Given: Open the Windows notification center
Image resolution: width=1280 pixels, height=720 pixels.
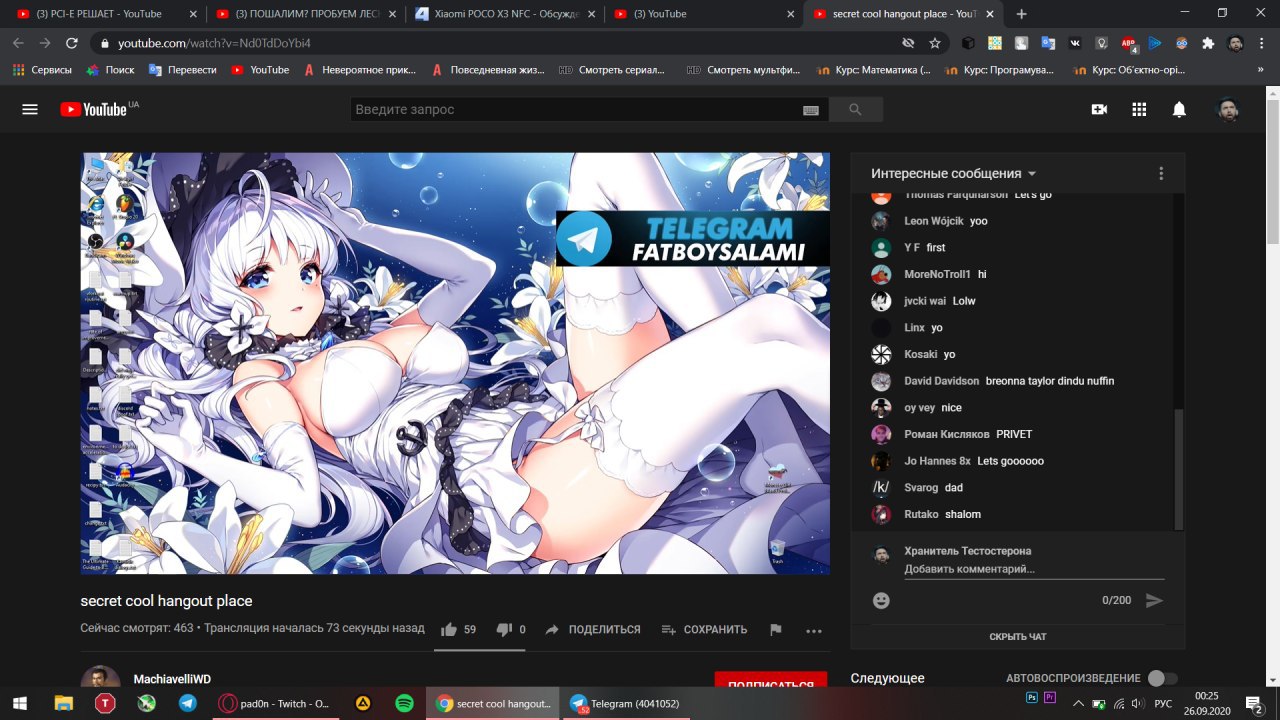Looking at the screenshot, I should 1254,703.
